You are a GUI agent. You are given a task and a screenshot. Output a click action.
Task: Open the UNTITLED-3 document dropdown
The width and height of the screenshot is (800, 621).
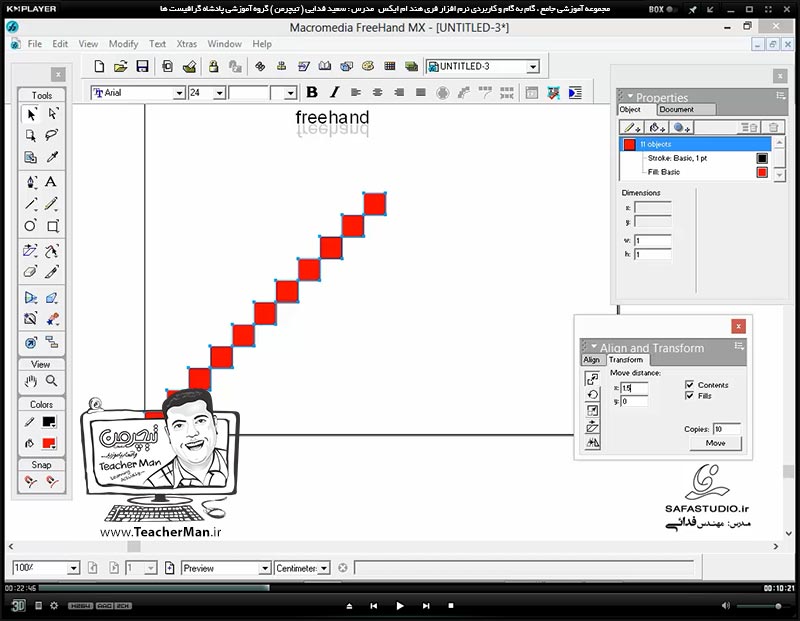(533, 67)
